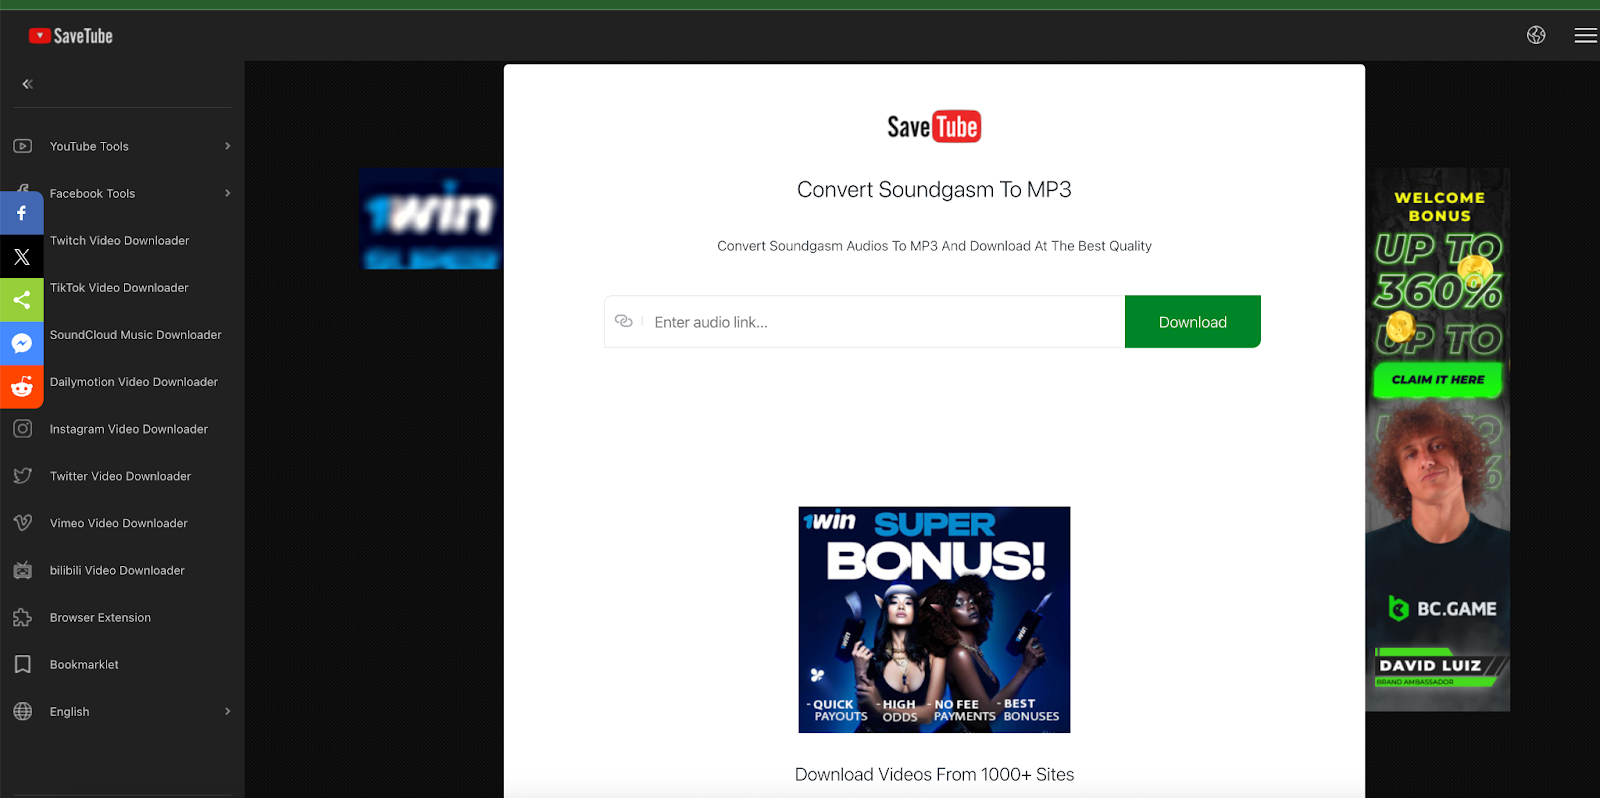Click the Twitter bird icon in the sidebar
The image size is (1600, 798).
[23, 476]
